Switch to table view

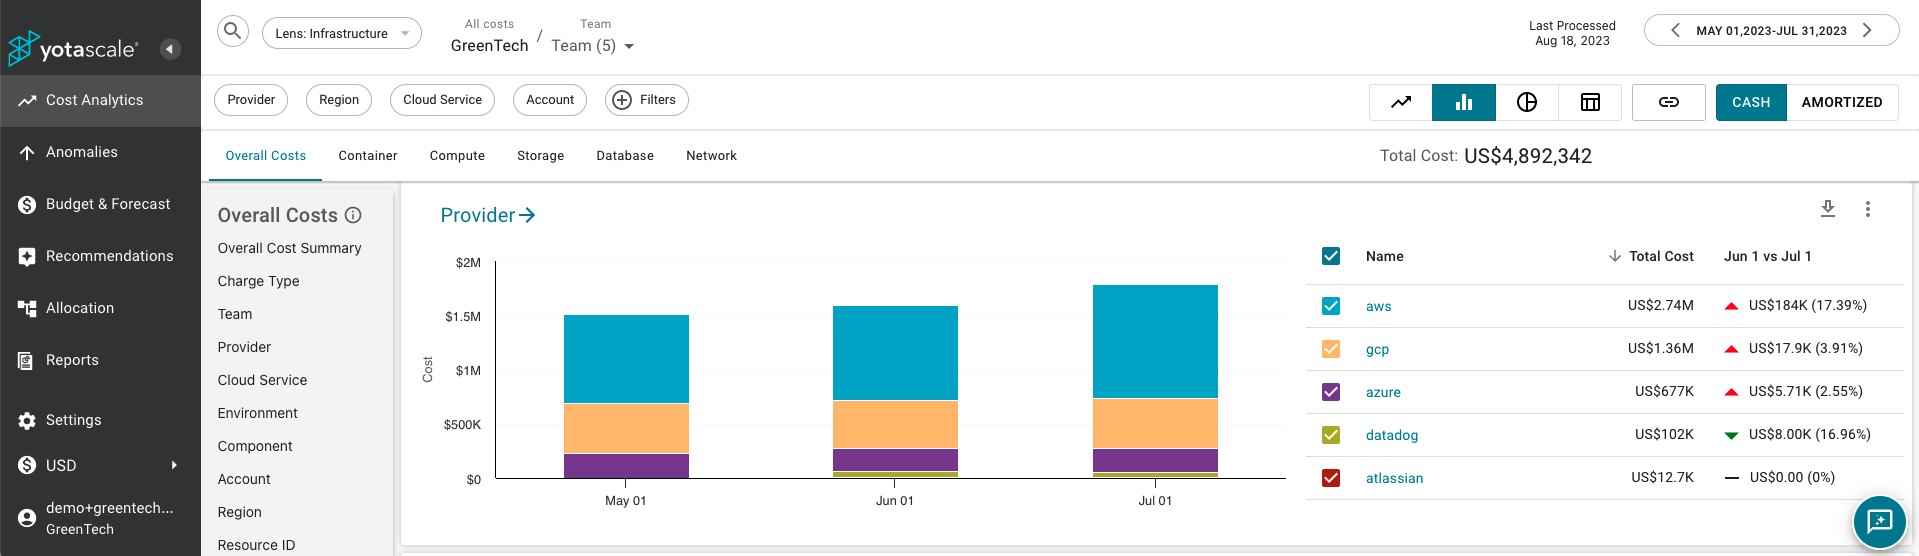tap(1590, 102)
